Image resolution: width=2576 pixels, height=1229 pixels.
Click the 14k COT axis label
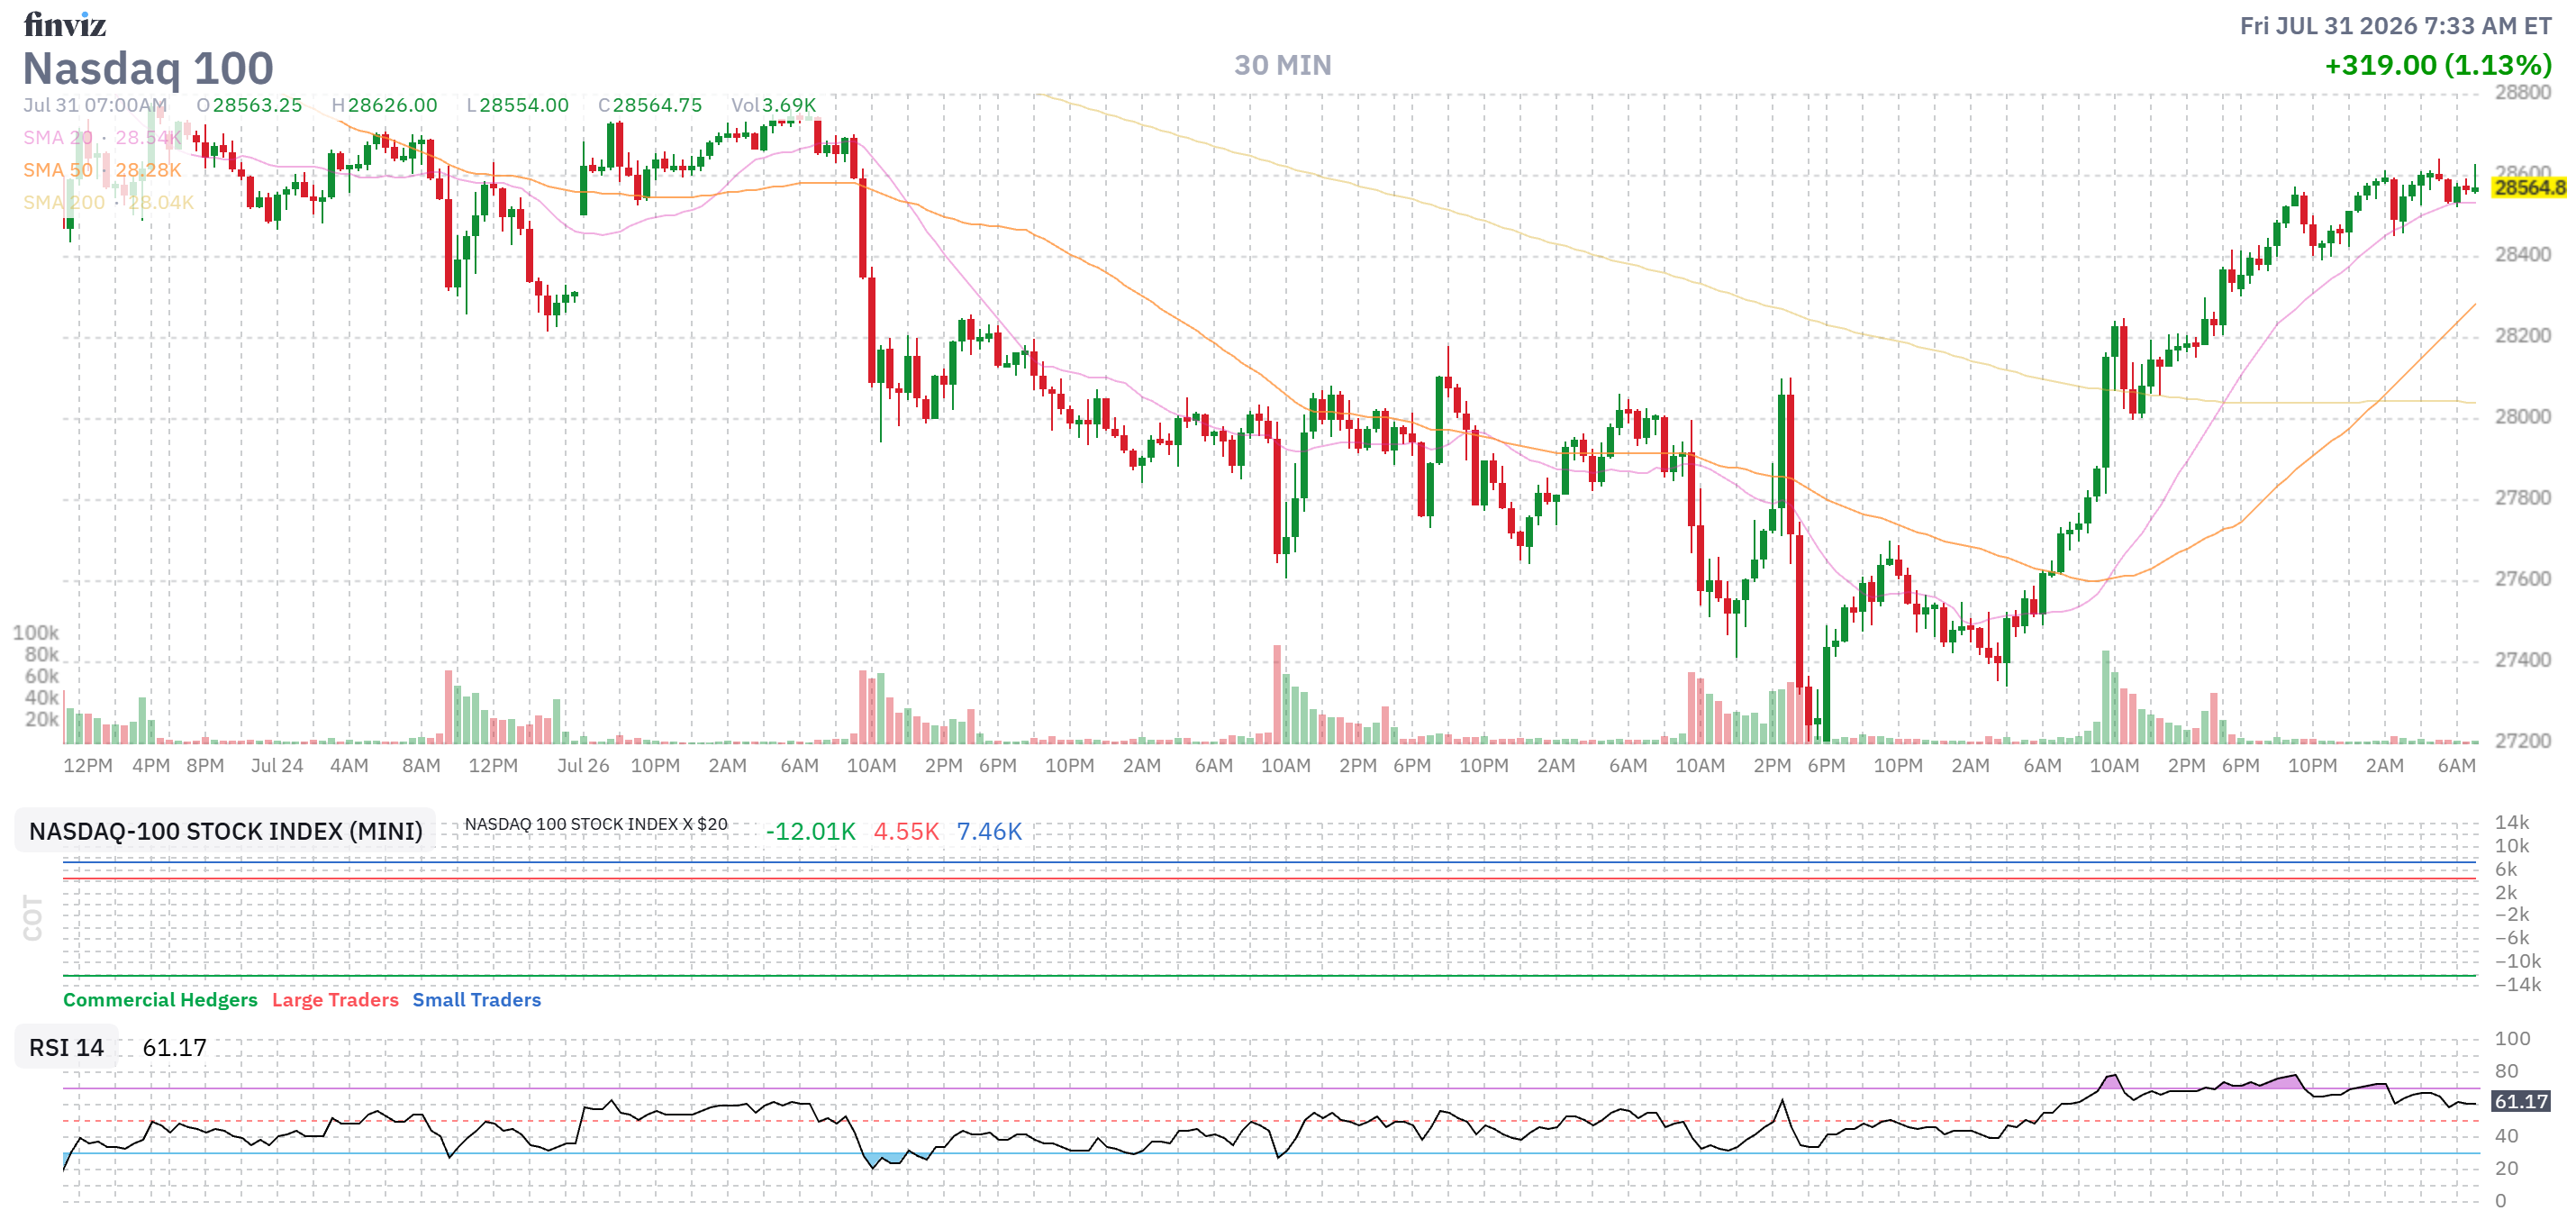(x=2512, y=822)
